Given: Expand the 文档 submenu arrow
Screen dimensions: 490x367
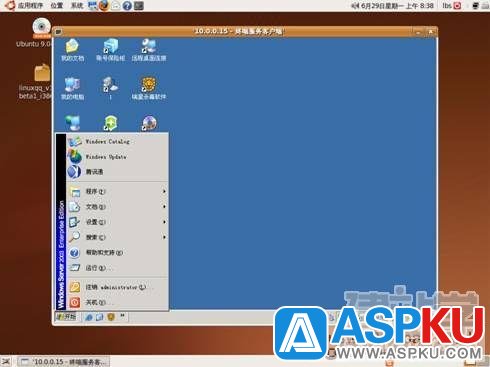Looking at the screenshot, I should [x=164, y=207].
